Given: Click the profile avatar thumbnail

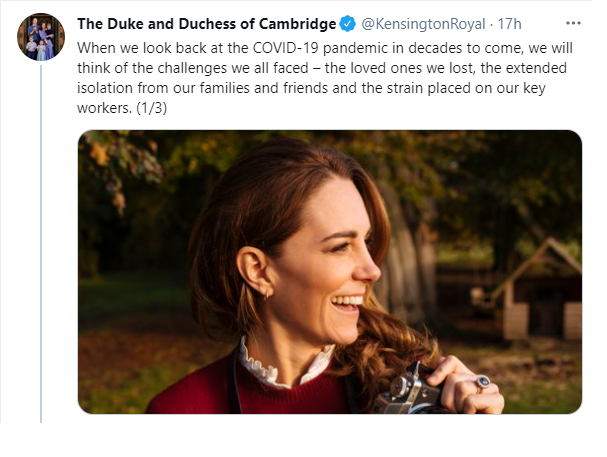Looking at the screenshot, I should pos(41,37).
